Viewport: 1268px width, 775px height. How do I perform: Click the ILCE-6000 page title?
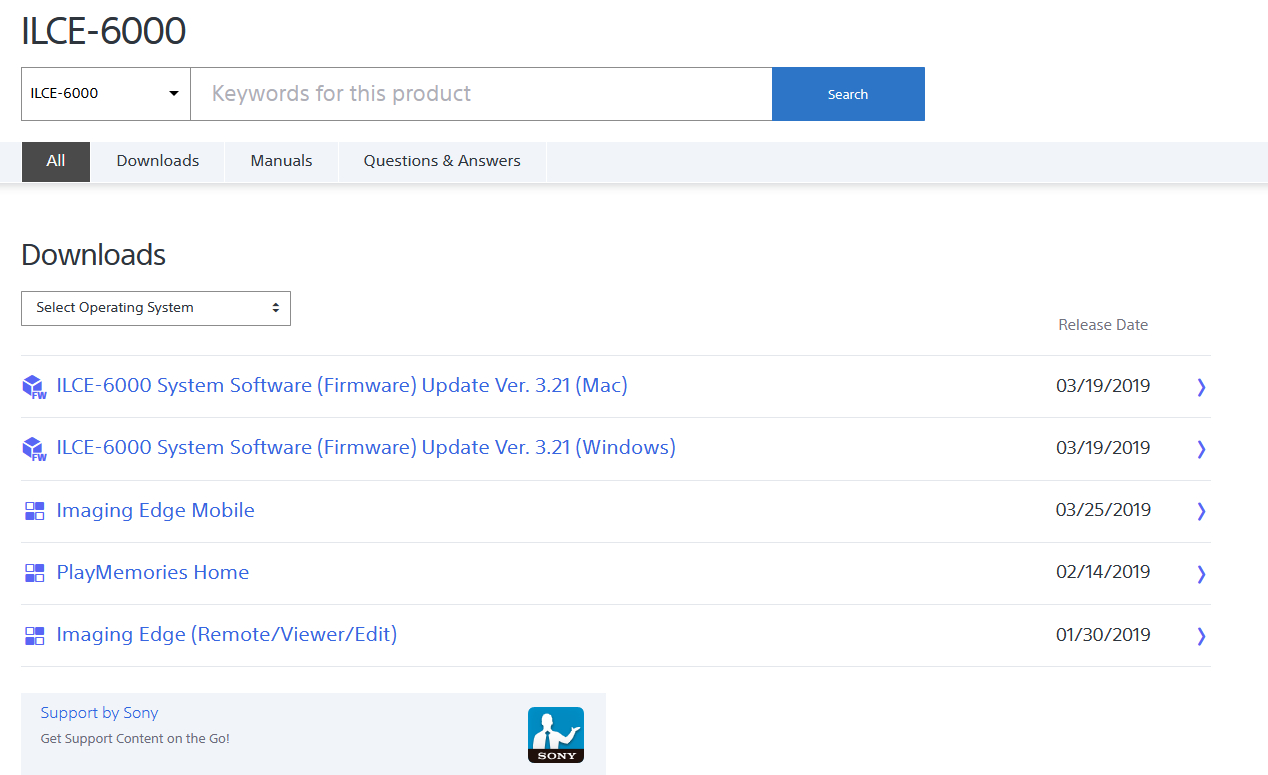(103, 31)
